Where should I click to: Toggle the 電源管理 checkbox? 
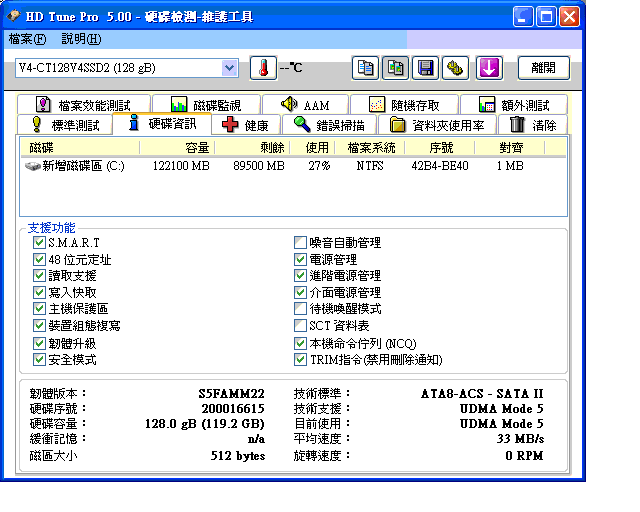[x=300, y=259]
